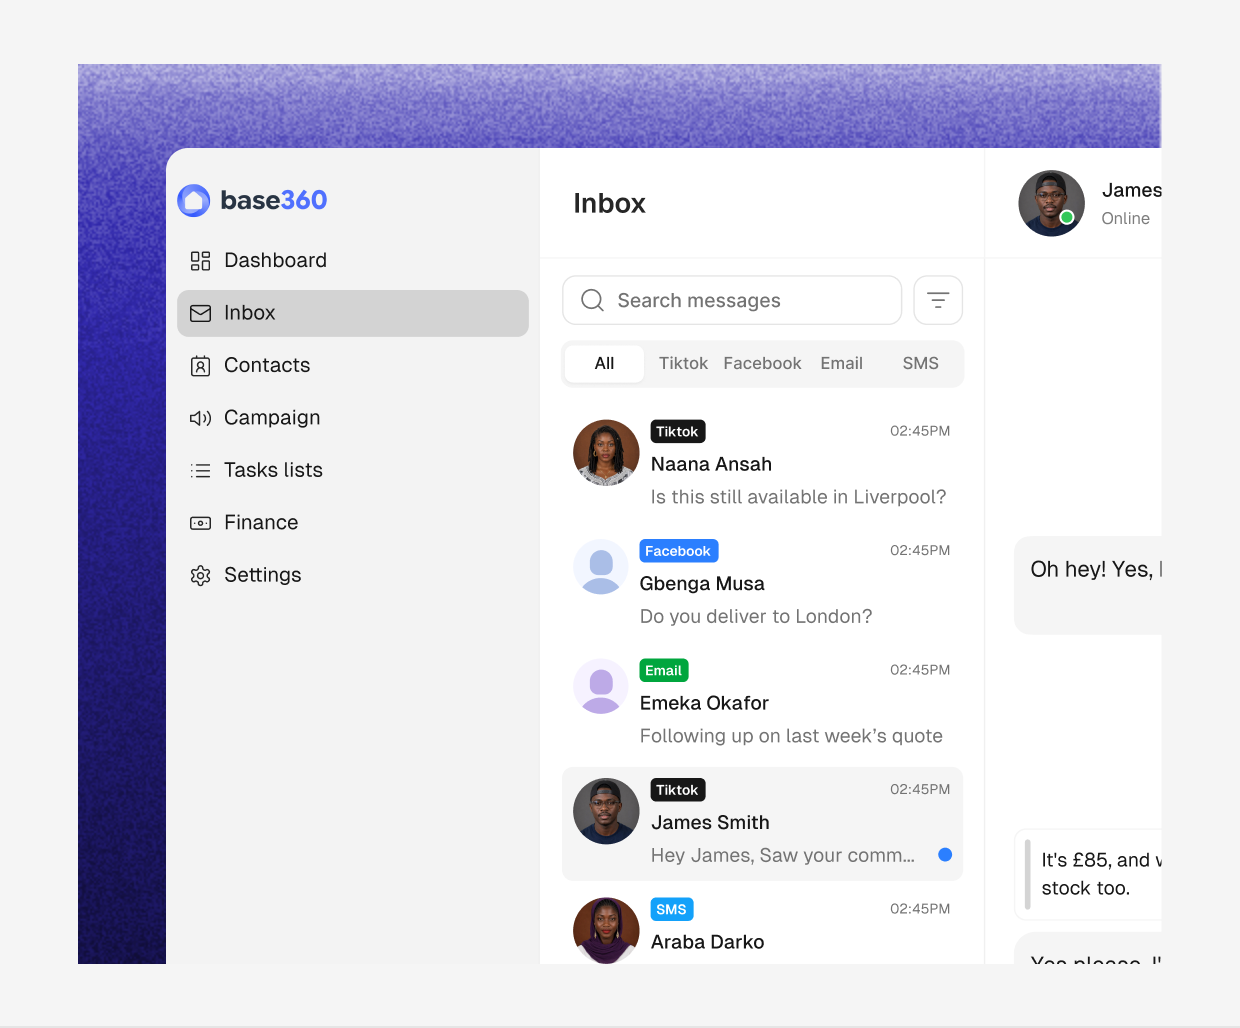The height and width of the screenshot is (1028, 1240).
Task: Click the Inbox envelope icon
Action: [200, 313]
